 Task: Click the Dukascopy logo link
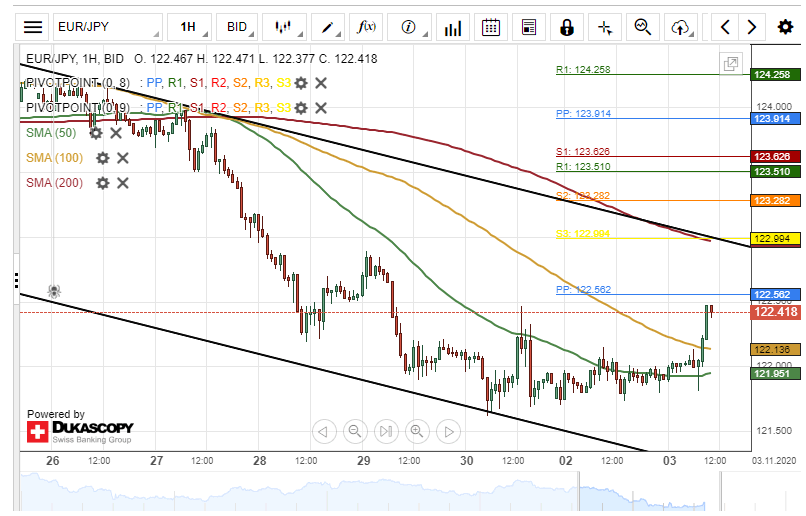(x=80, y=431)
